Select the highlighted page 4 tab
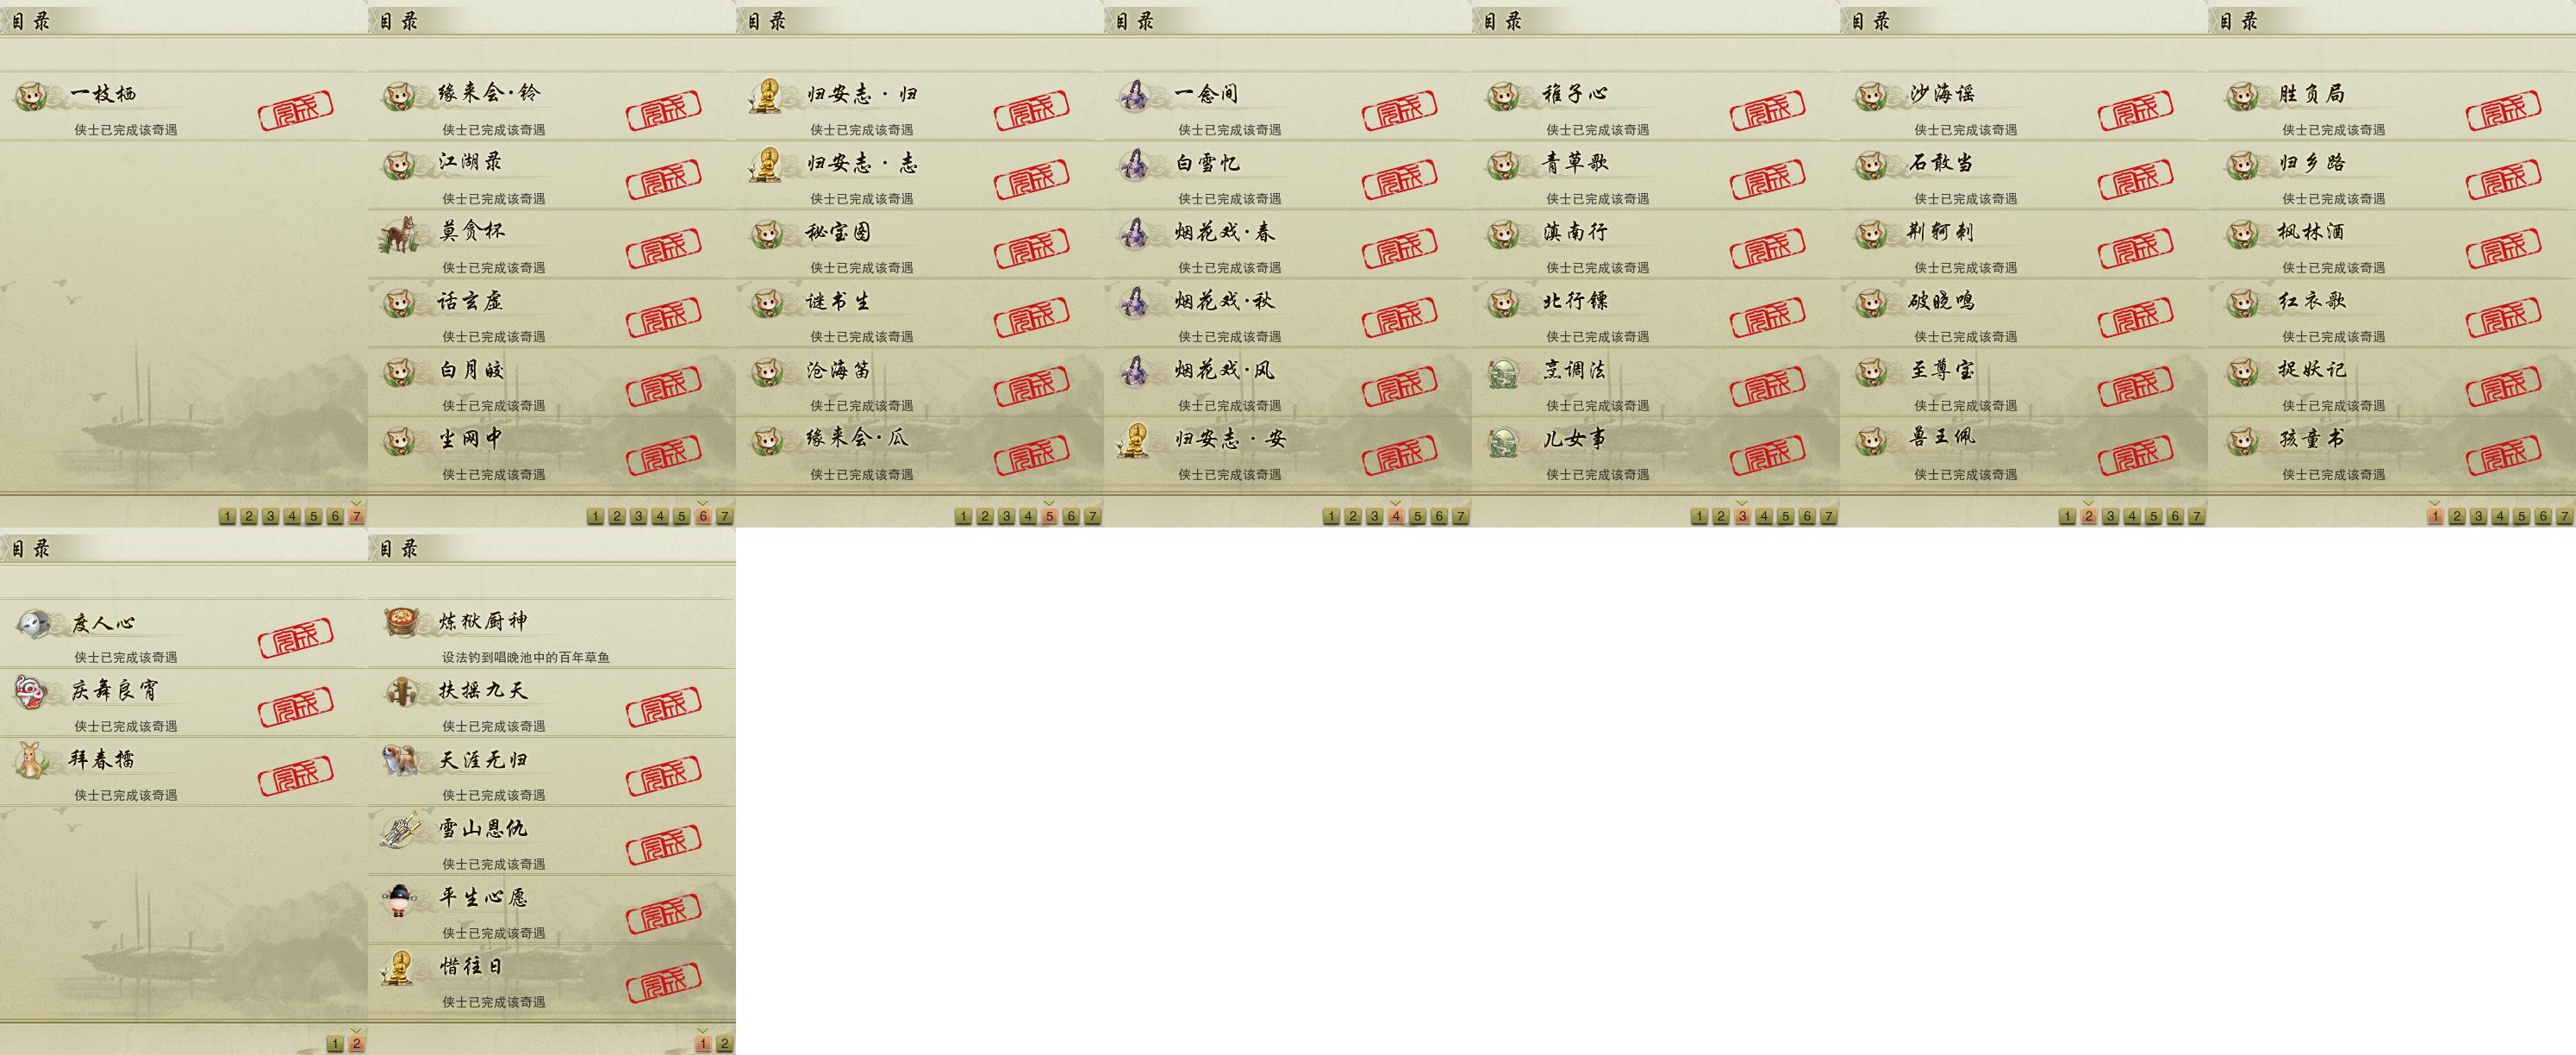Viewport: 2576px width, 1055px height. pos(1396,516)
